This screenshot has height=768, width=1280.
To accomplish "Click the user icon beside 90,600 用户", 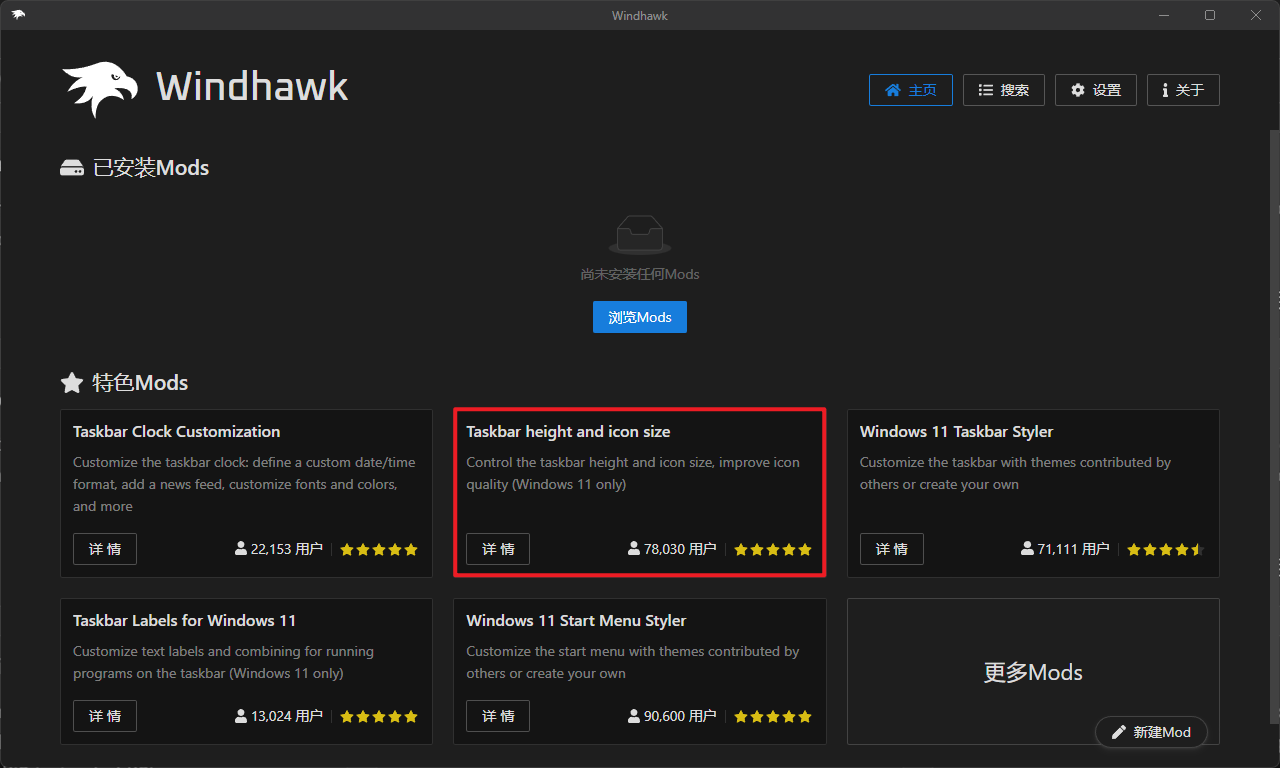I will click(x=634, y=716).
